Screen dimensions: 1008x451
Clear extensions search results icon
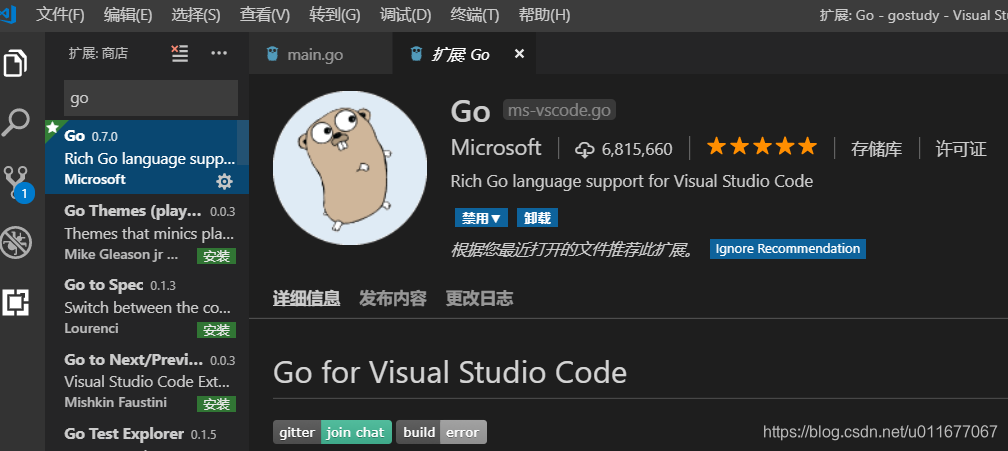click(180, 53)
